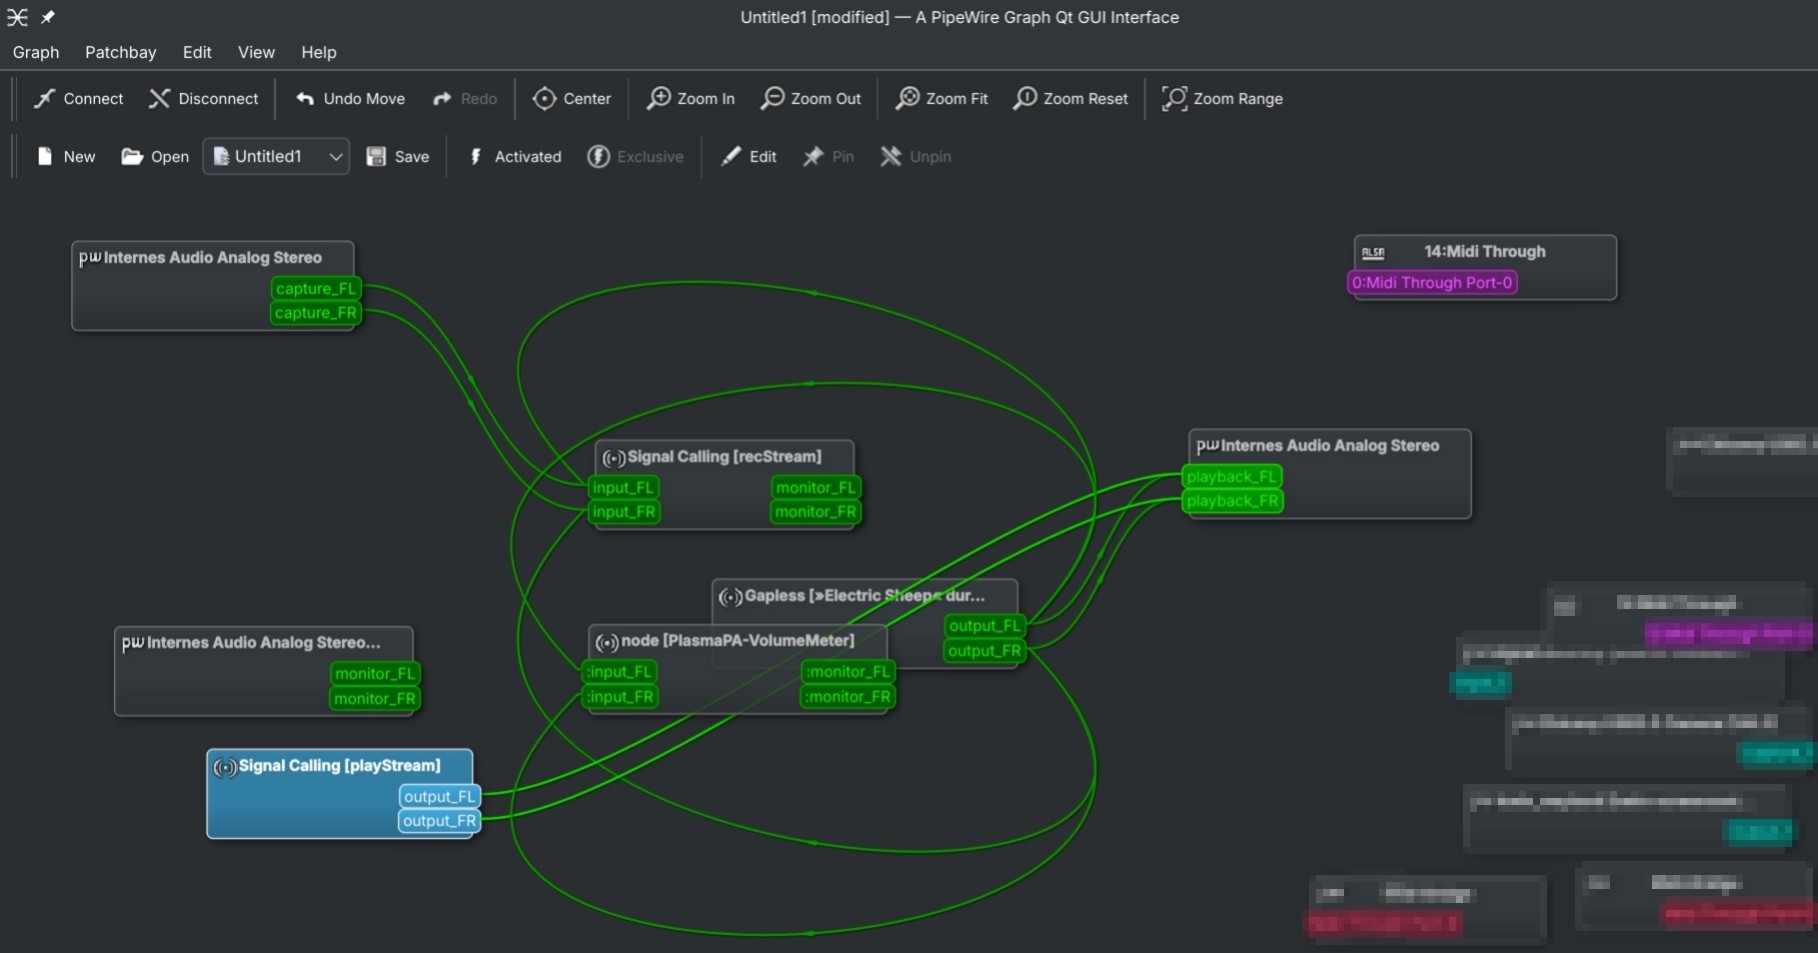Select the Midi Through Port-0 port
Viewport: 1818px width, 953px height.
point(1432,283)
